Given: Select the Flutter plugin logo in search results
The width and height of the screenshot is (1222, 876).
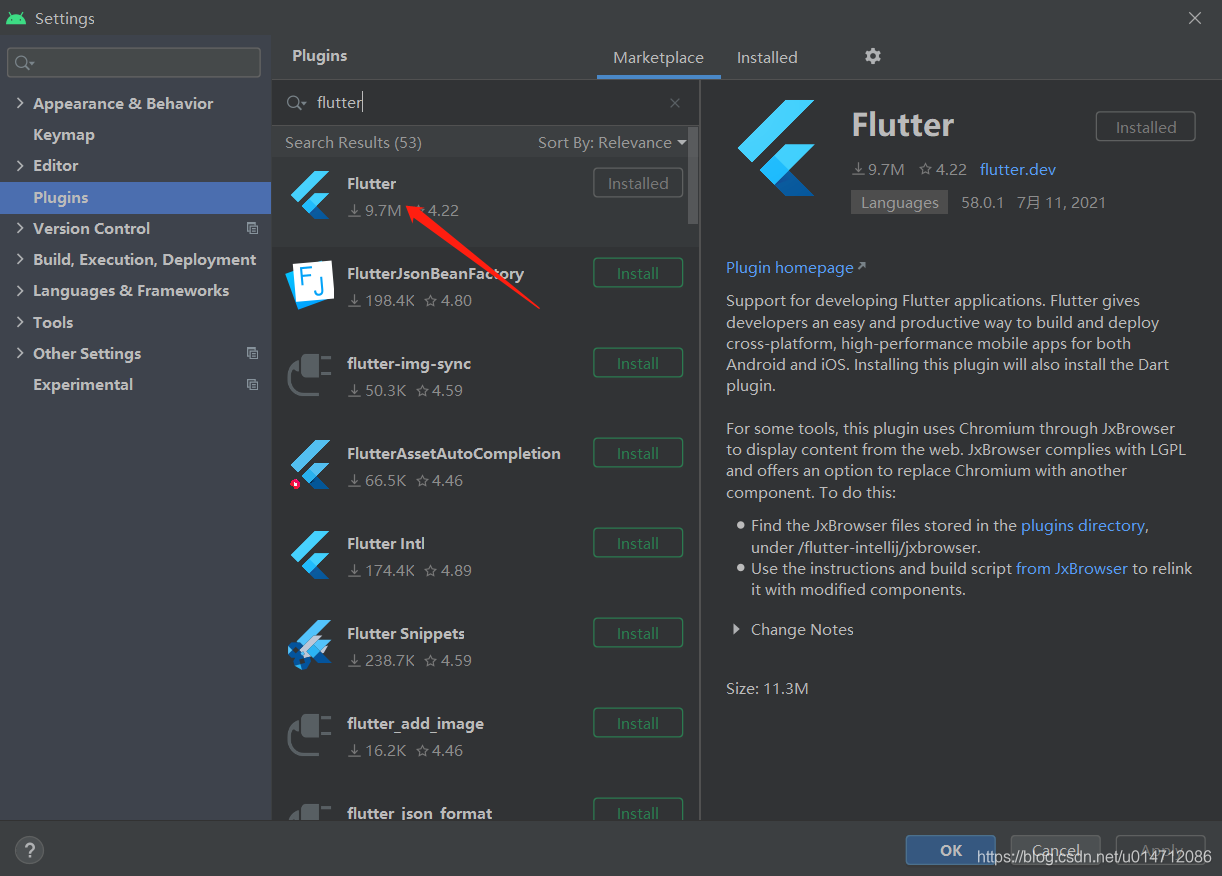Looking at the screenshot, I should (x=310, y=195).
